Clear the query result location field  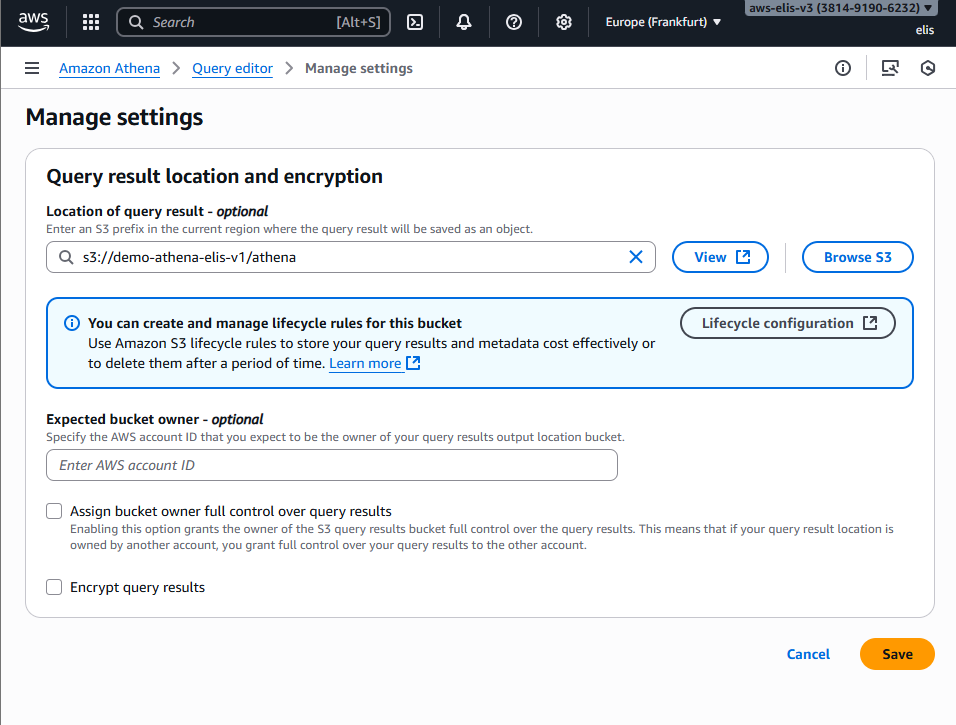tap(635, 257)
